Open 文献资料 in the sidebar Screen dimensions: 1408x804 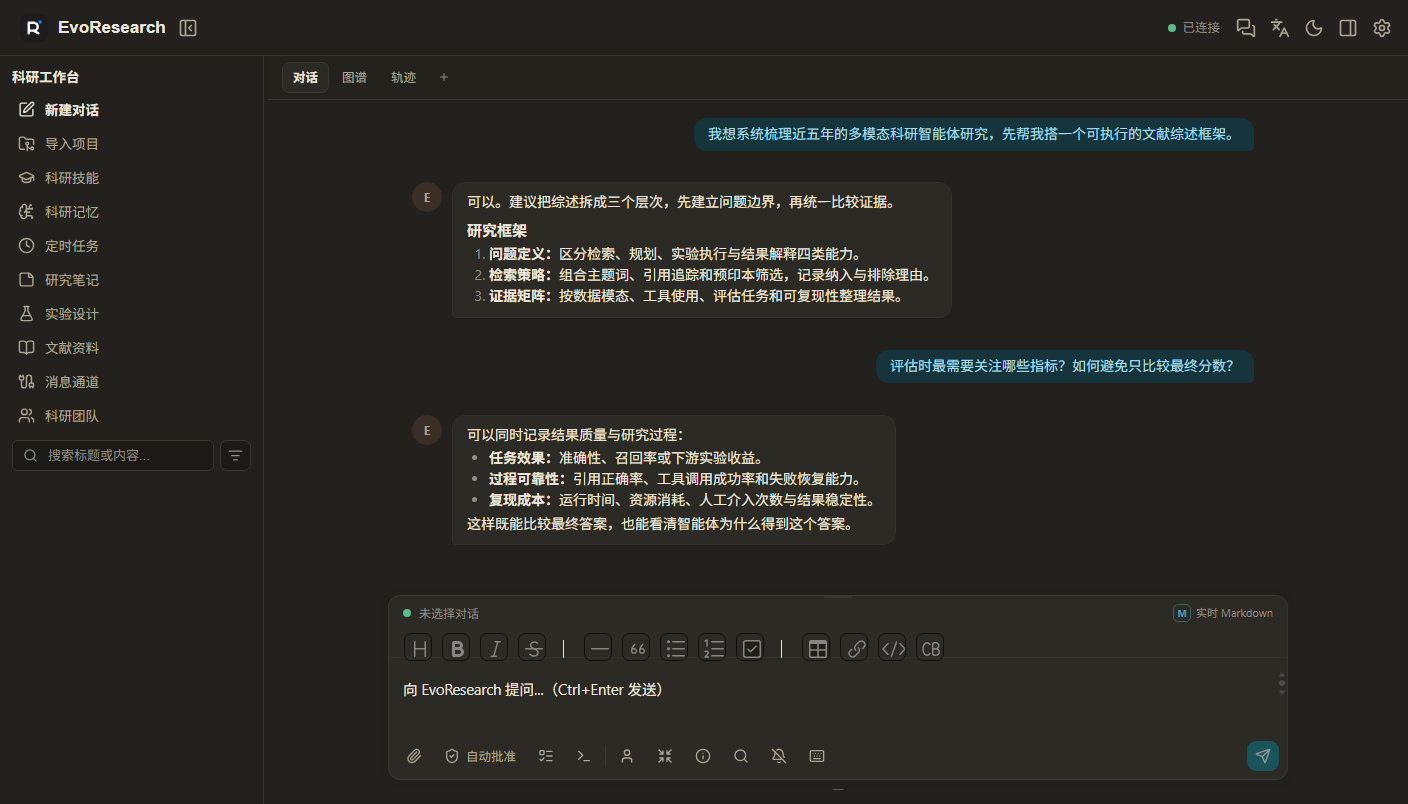tap(131, 348)
